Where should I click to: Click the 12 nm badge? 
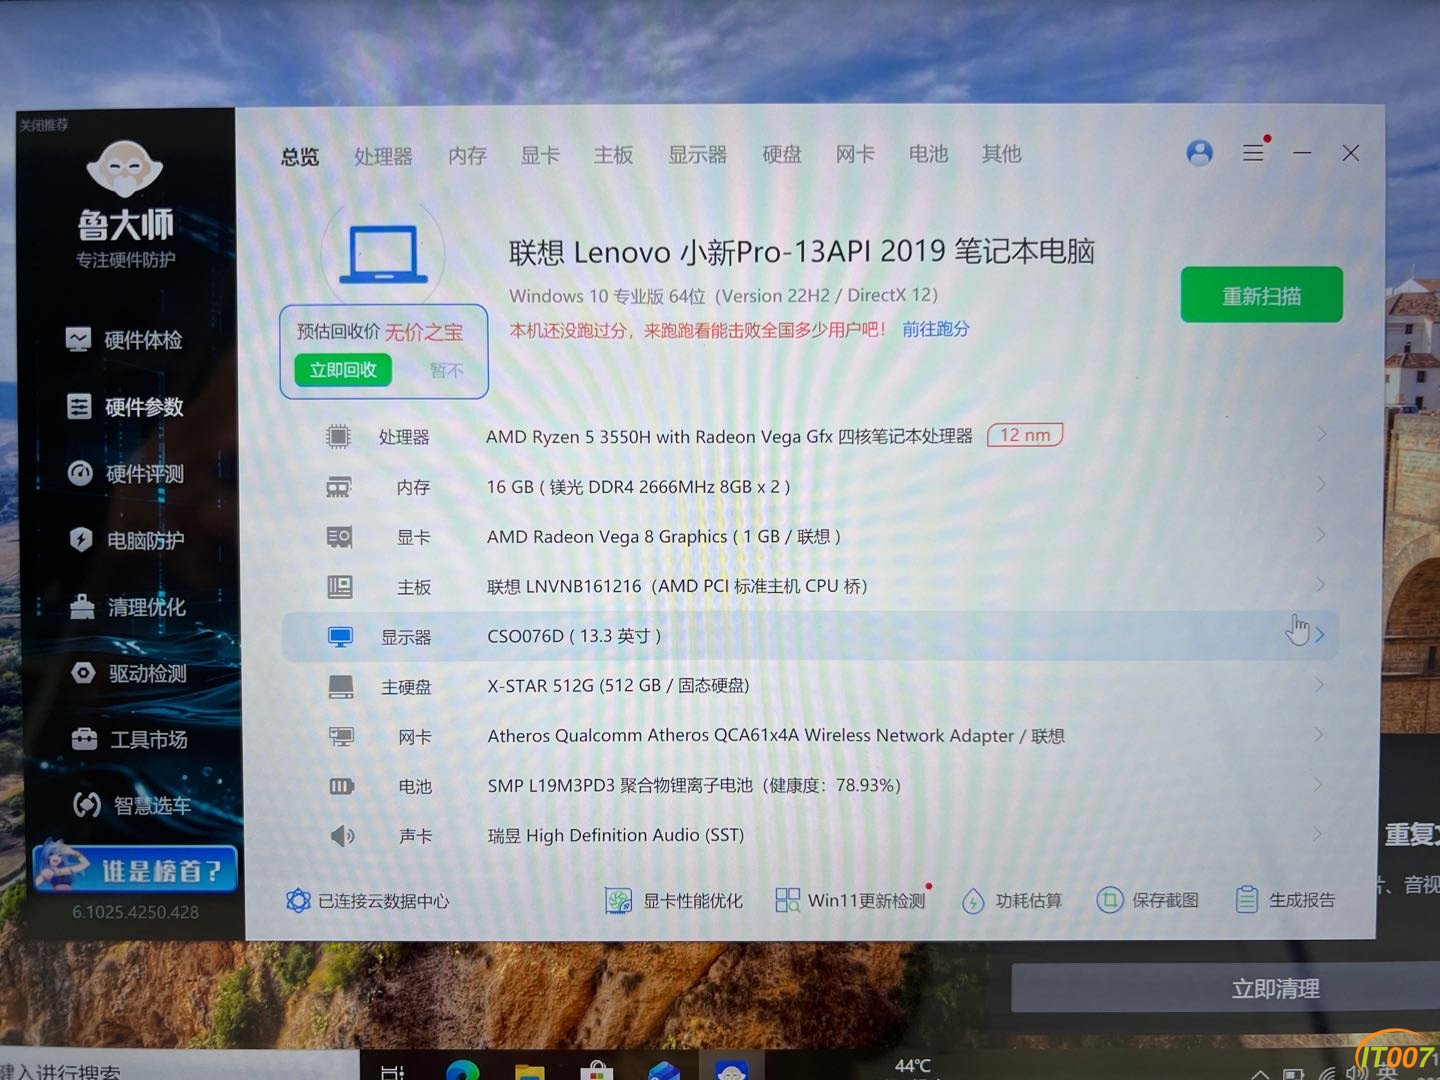click(1025, 435)
